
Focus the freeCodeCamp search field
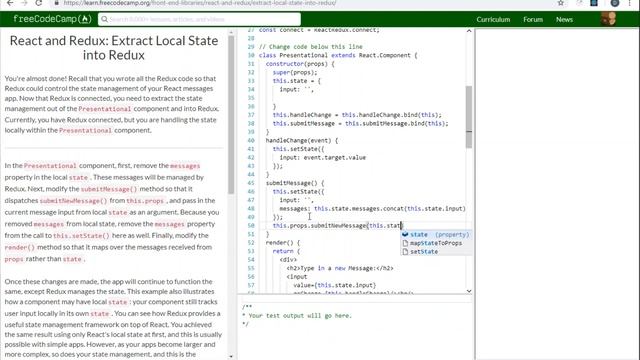coord(199,19)
